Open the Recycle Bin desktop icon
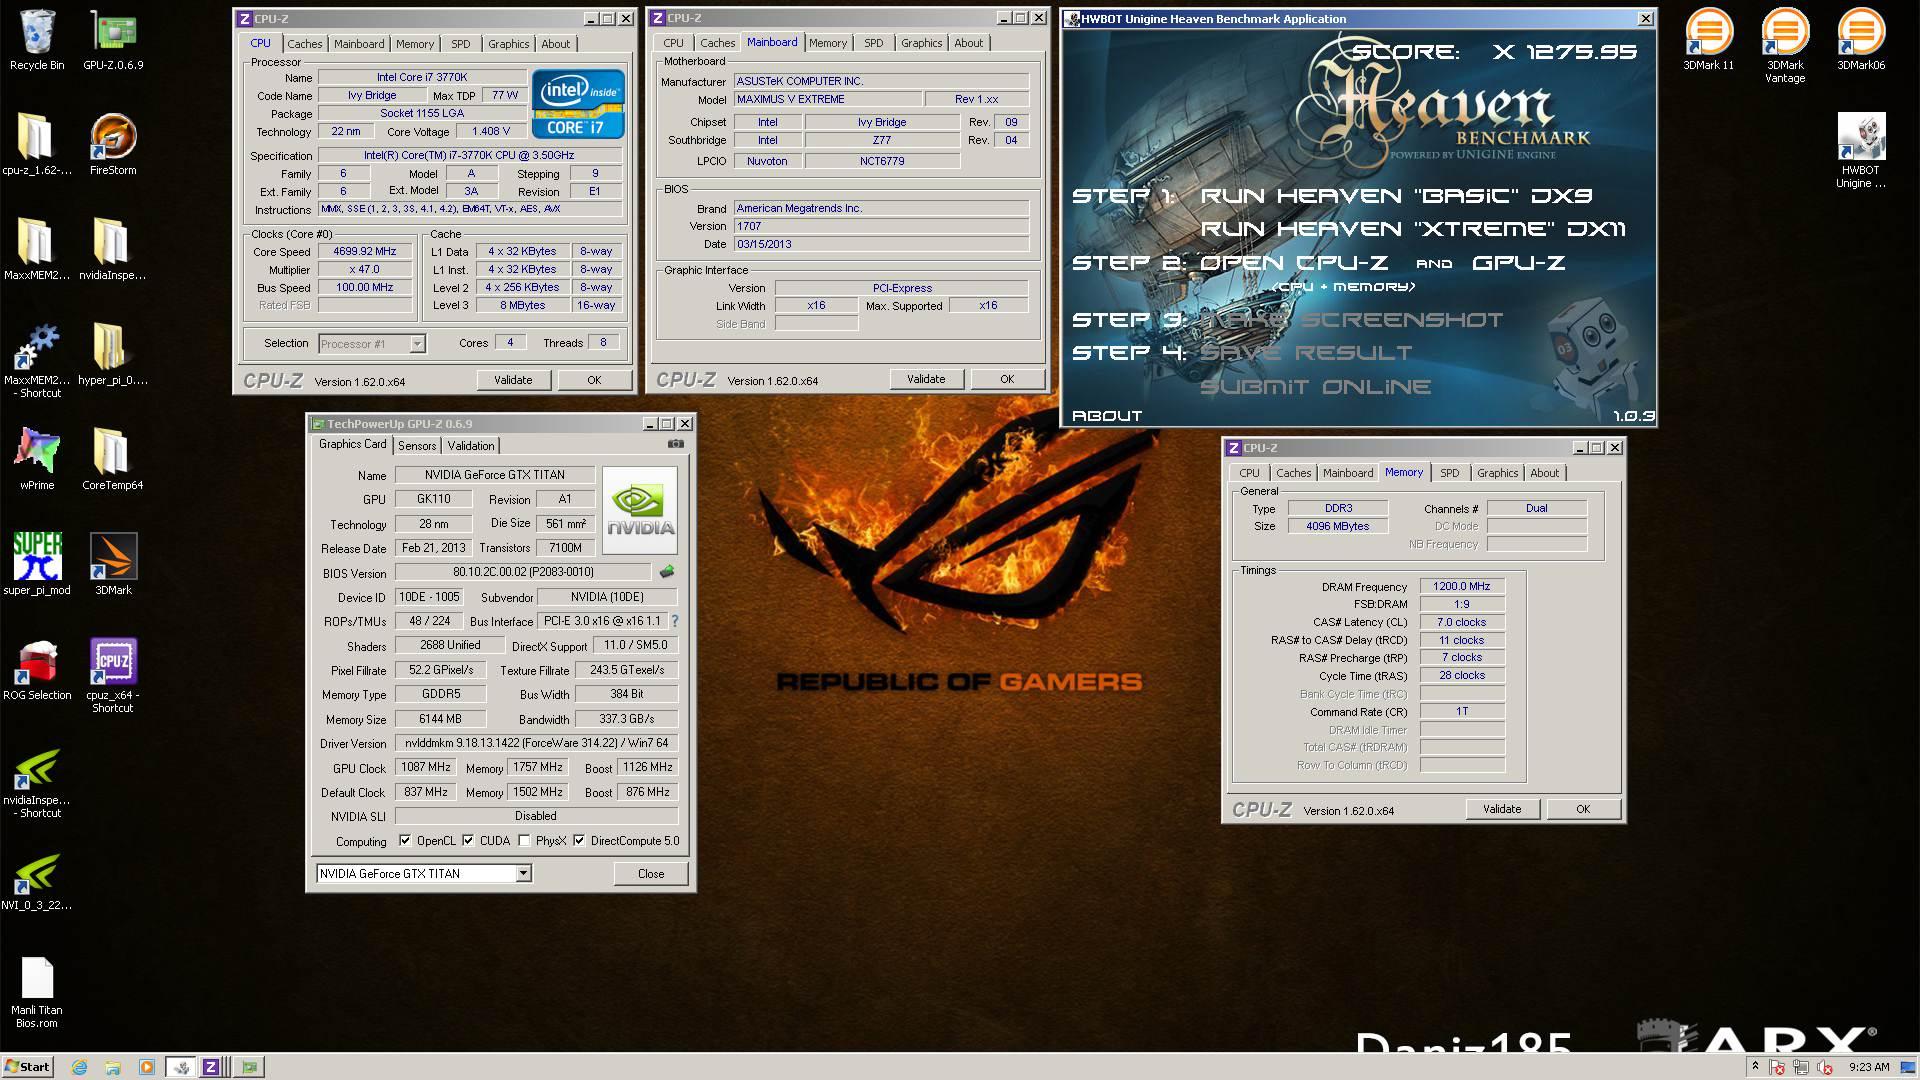Screen dimensions: 1920x1080 37,40
